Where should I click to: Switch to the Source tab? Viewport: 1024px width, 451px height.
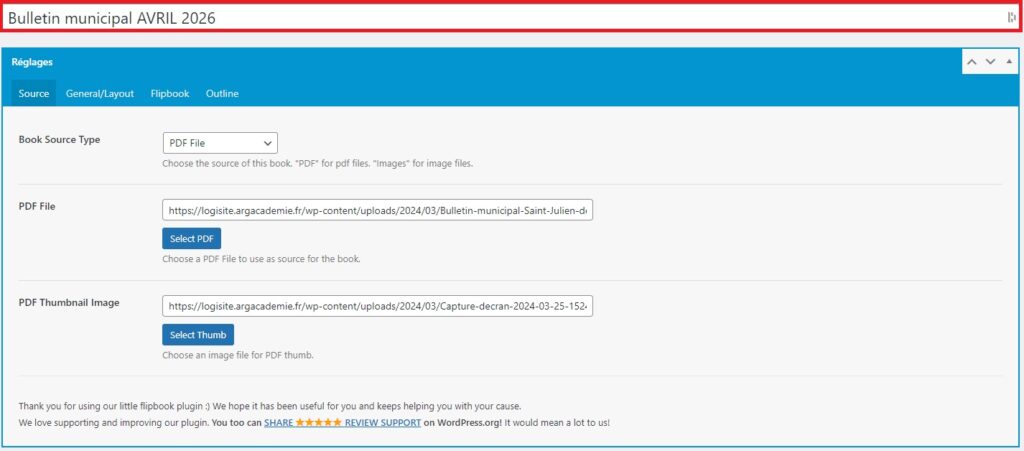click(34, 94)
